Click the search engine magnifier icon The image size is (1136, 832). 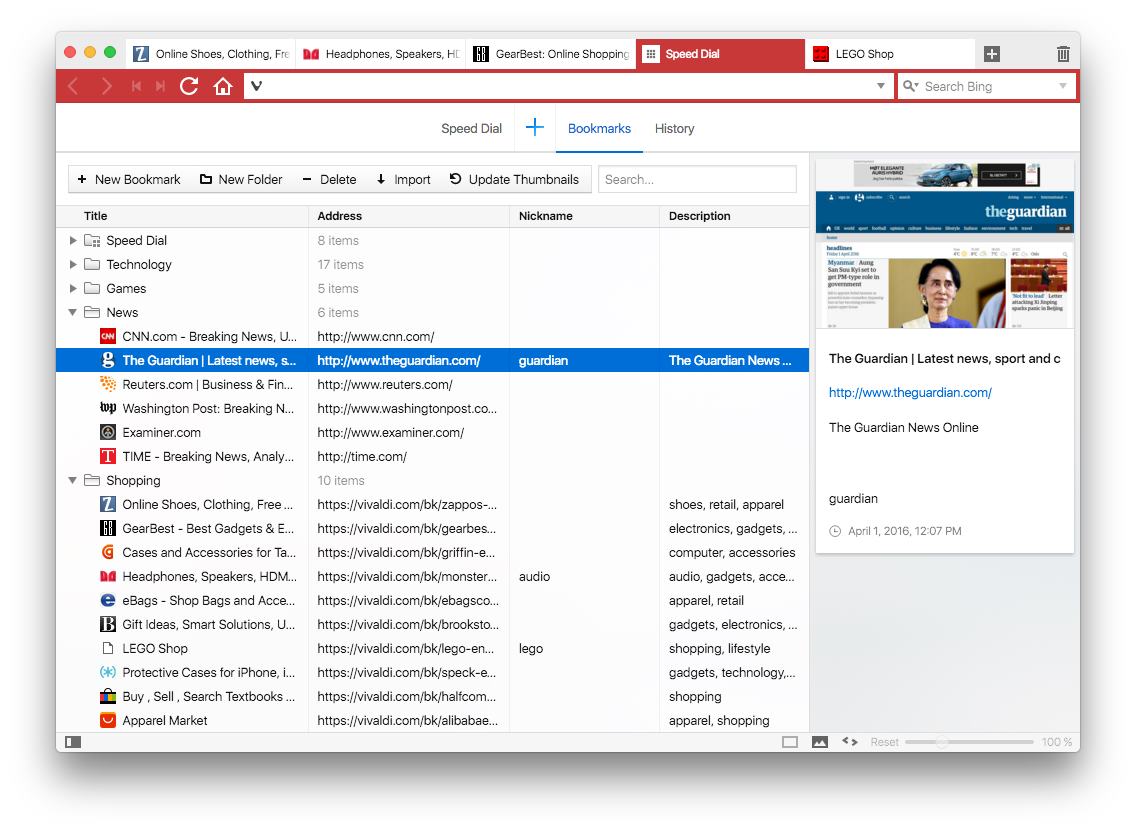click(910, 86)
